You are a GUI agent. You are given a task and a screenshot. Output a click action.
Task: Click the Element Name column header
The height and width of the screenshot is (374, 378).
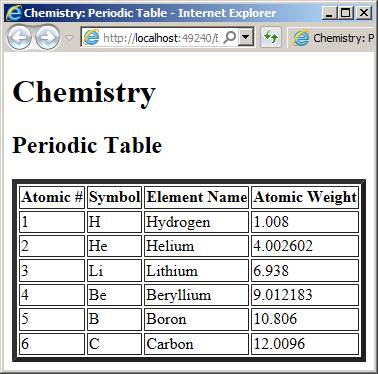click(196, 197)
